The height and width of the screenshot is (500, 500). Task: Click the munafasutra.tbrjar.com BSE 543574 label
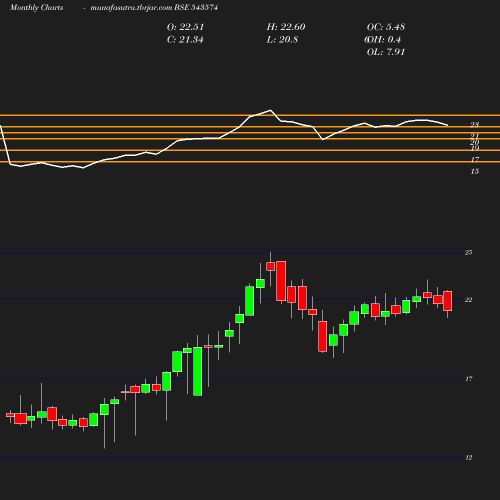point(154,8)
